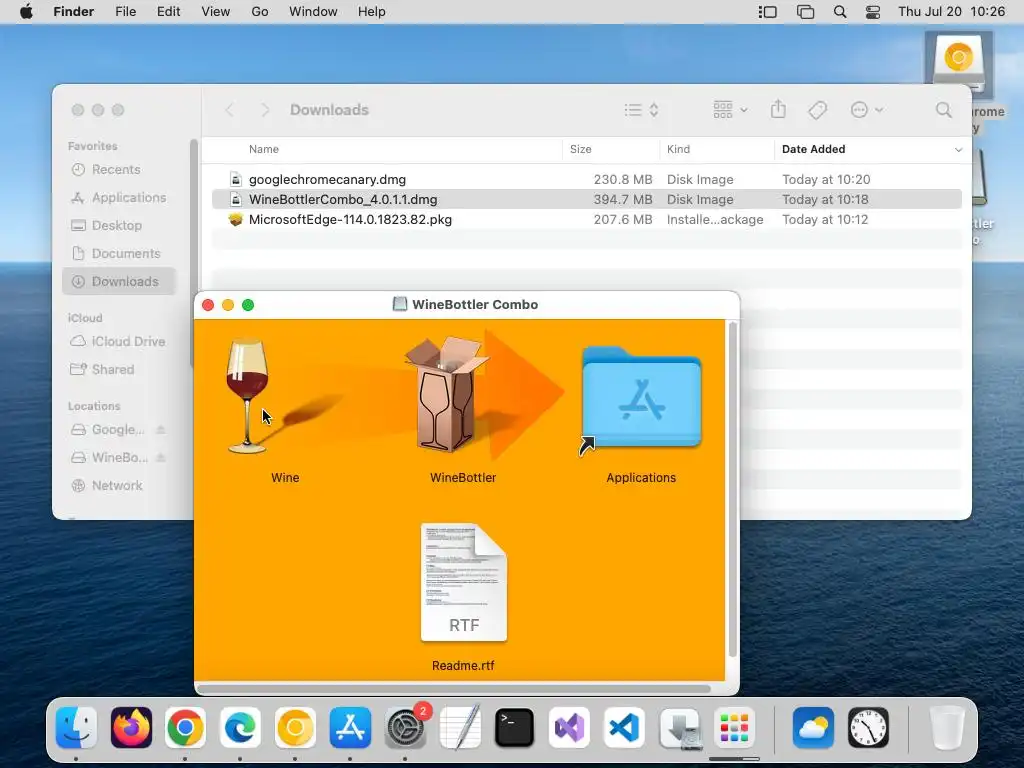
Task: Open Launchpad from the Dock
Action: click(734, 728)
